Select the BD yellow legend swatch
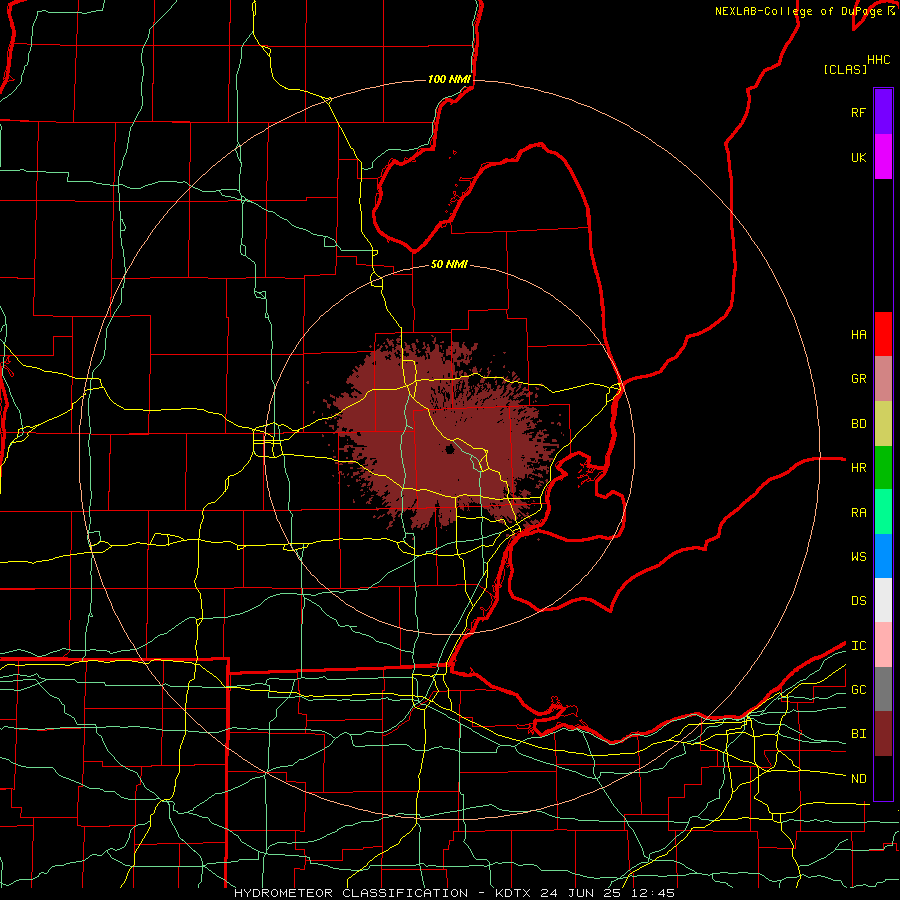The image size is (900, 900). click(x=883, y=424)
